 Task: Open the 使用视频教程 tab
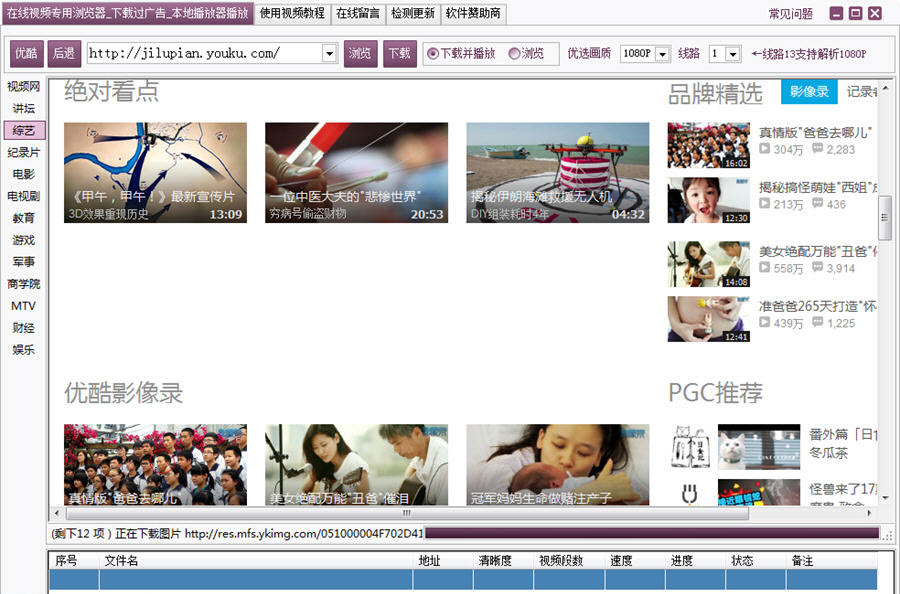click(x=292, y=13)
